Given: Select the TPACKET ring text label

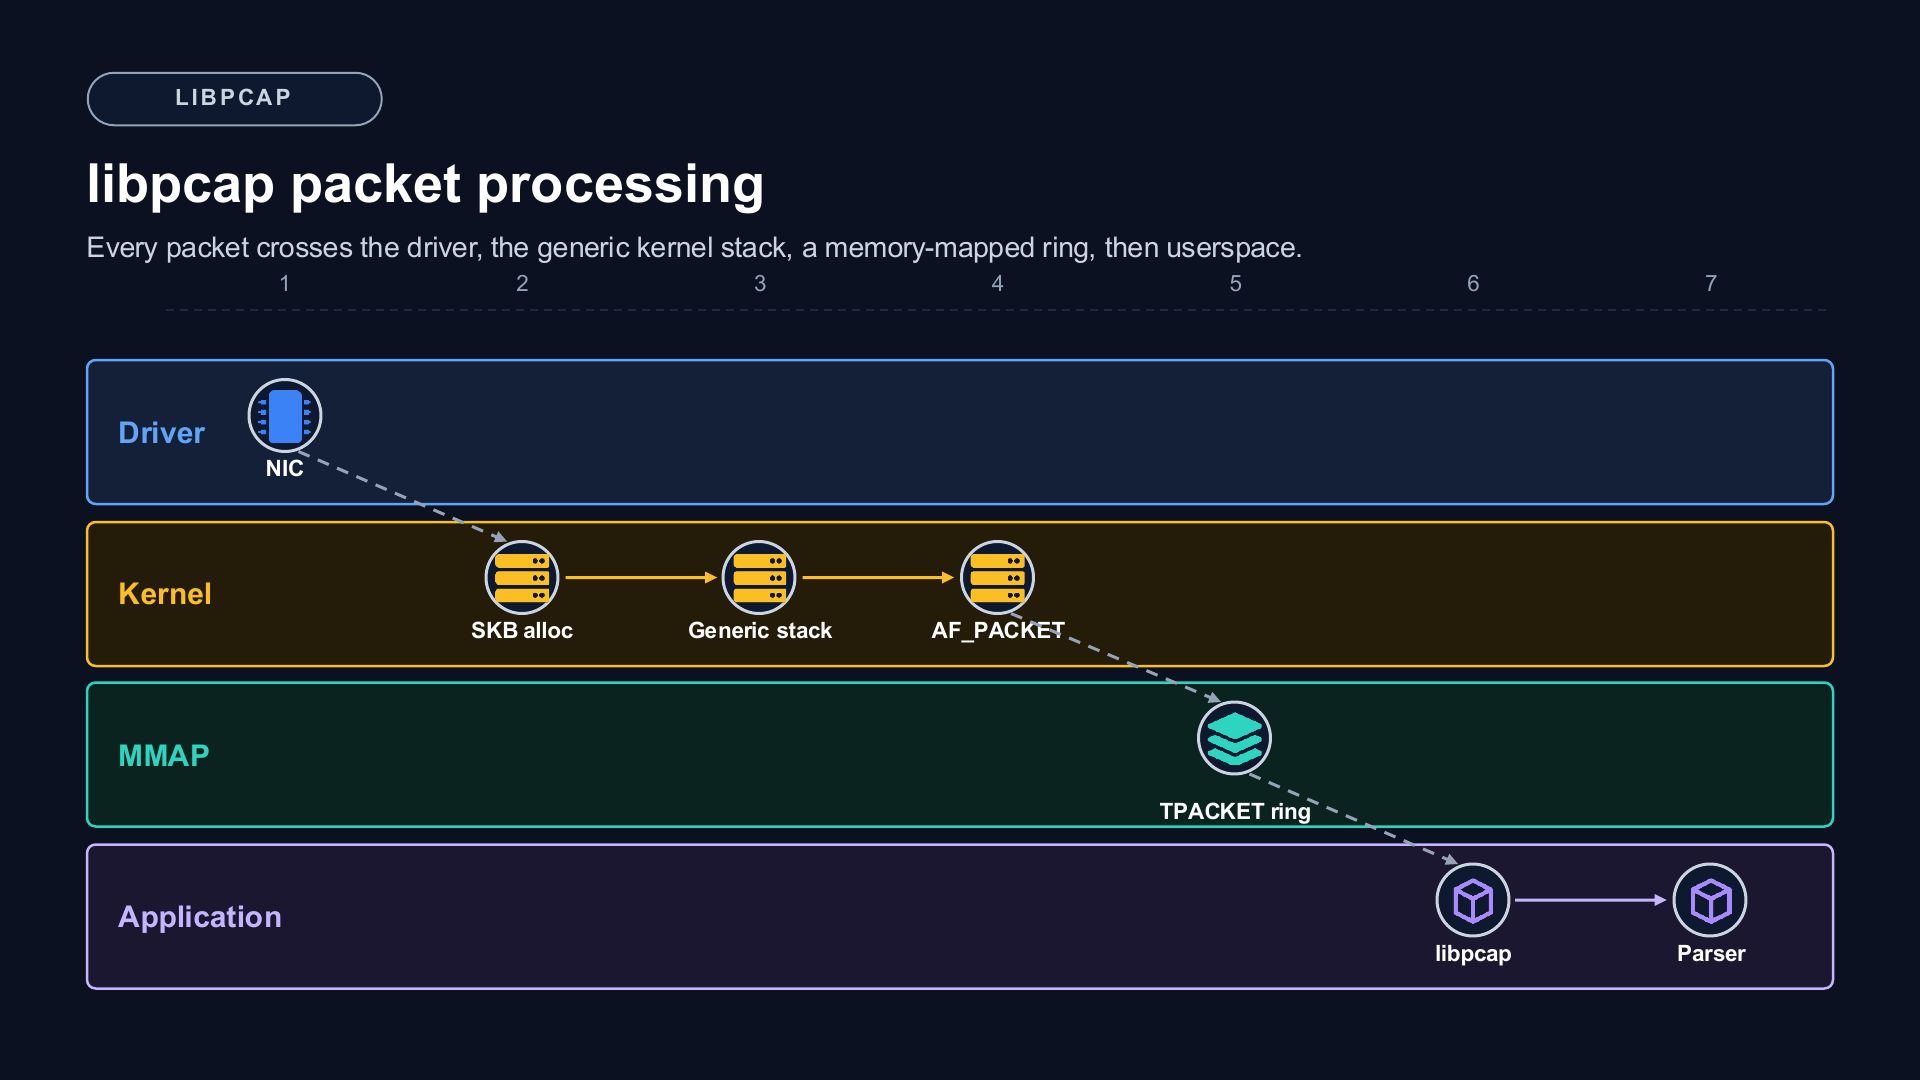Looking at the screenshot, I should (x=1235, y=811).
